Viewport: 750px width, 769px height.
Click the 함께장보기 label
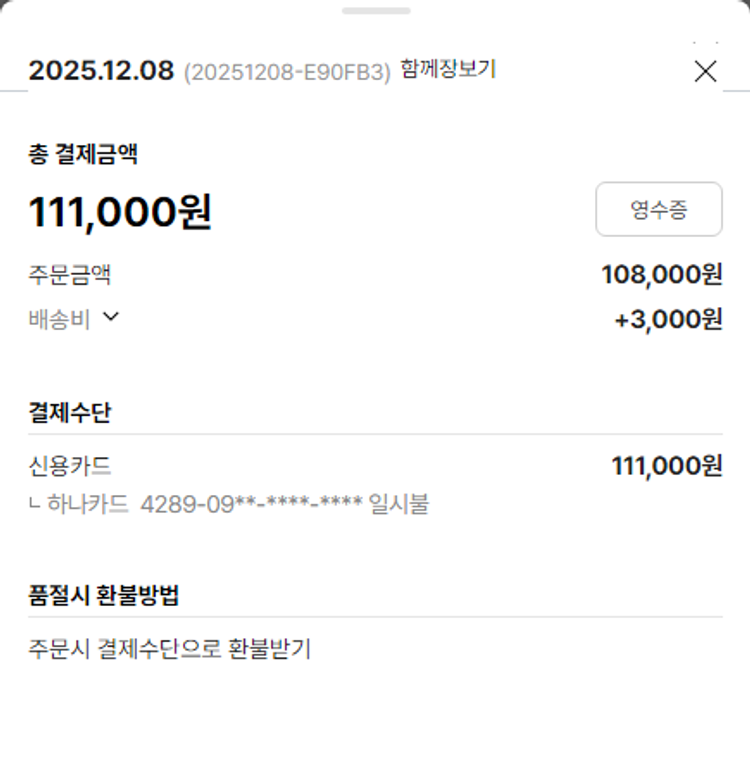[x=448, y=69]
